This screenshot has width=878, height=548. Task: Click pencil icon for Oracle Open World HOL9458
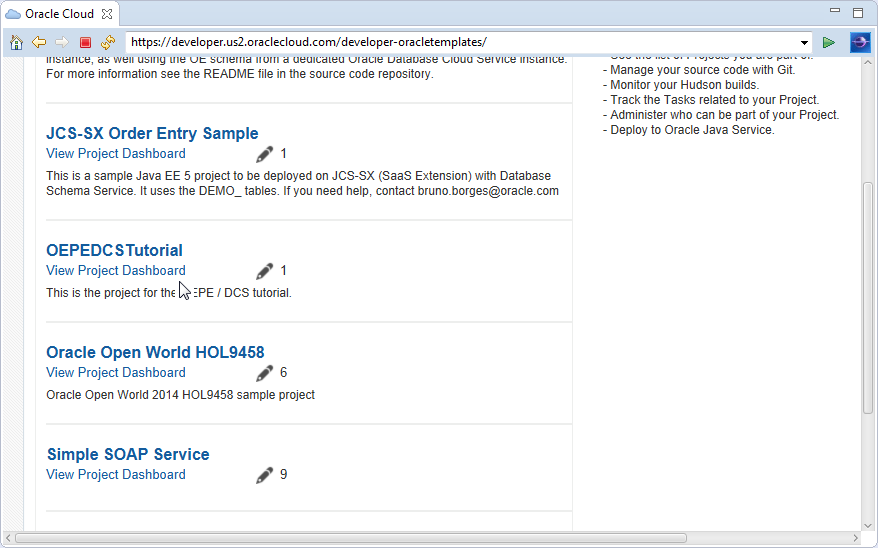click(x=264, y=373)
